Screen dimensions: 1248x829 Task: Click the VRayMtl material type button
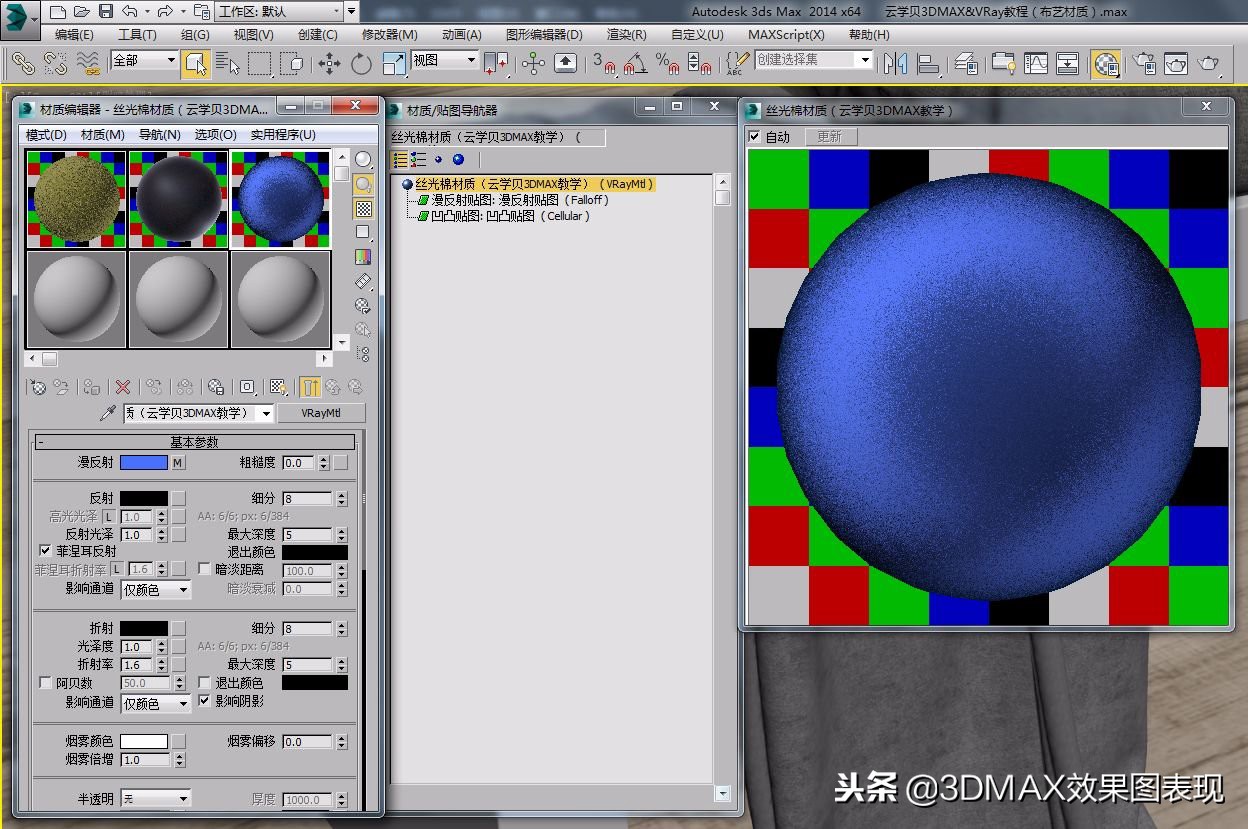pos(322,413)
